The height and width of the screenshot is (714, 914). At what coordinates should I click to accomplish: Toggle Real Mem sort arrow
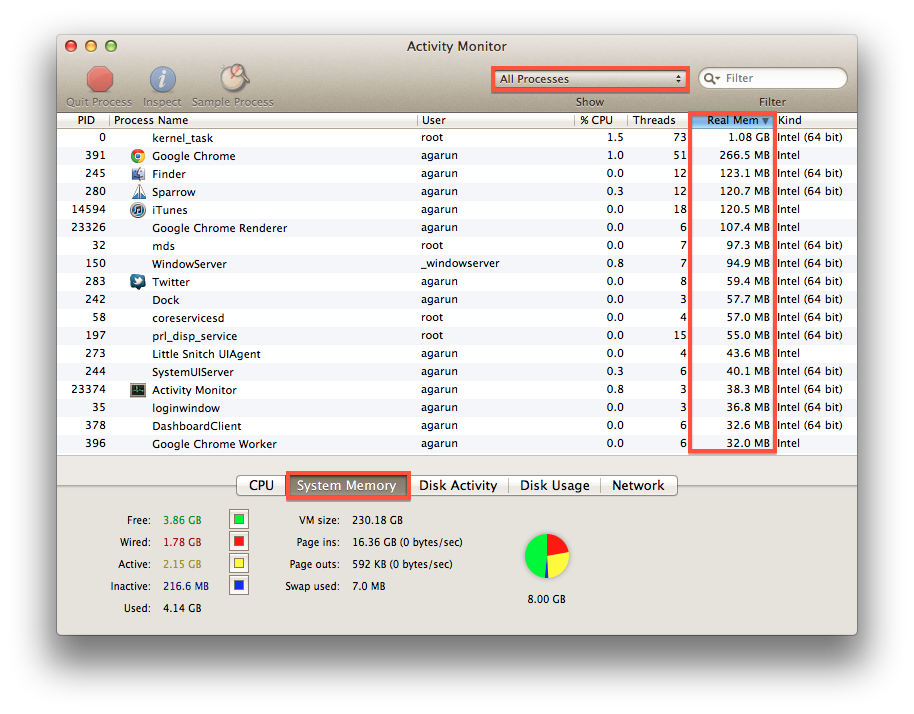[765, 121]
